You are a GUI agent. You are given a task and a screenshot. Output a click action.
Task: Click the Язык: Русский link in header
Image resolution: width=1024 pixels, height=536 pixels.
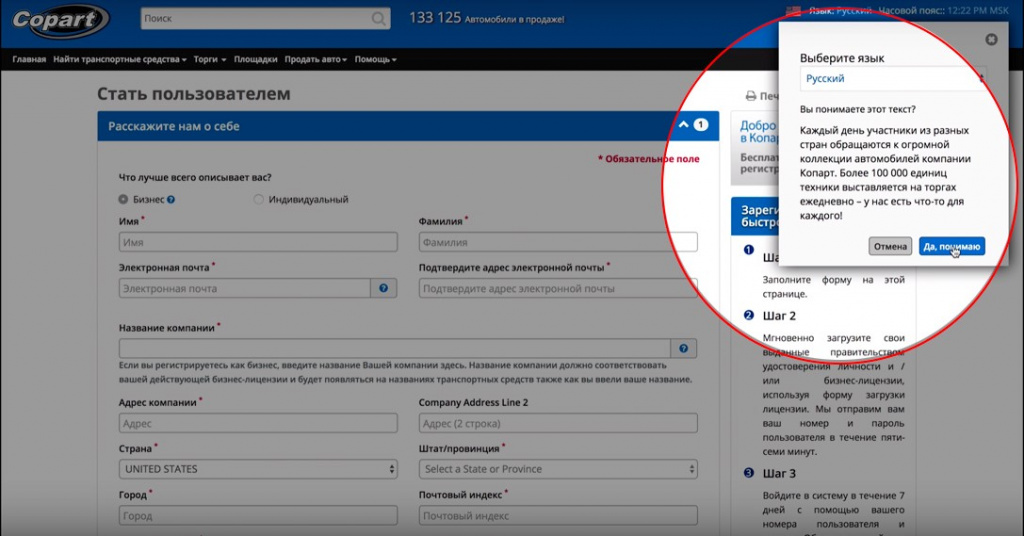839,10
